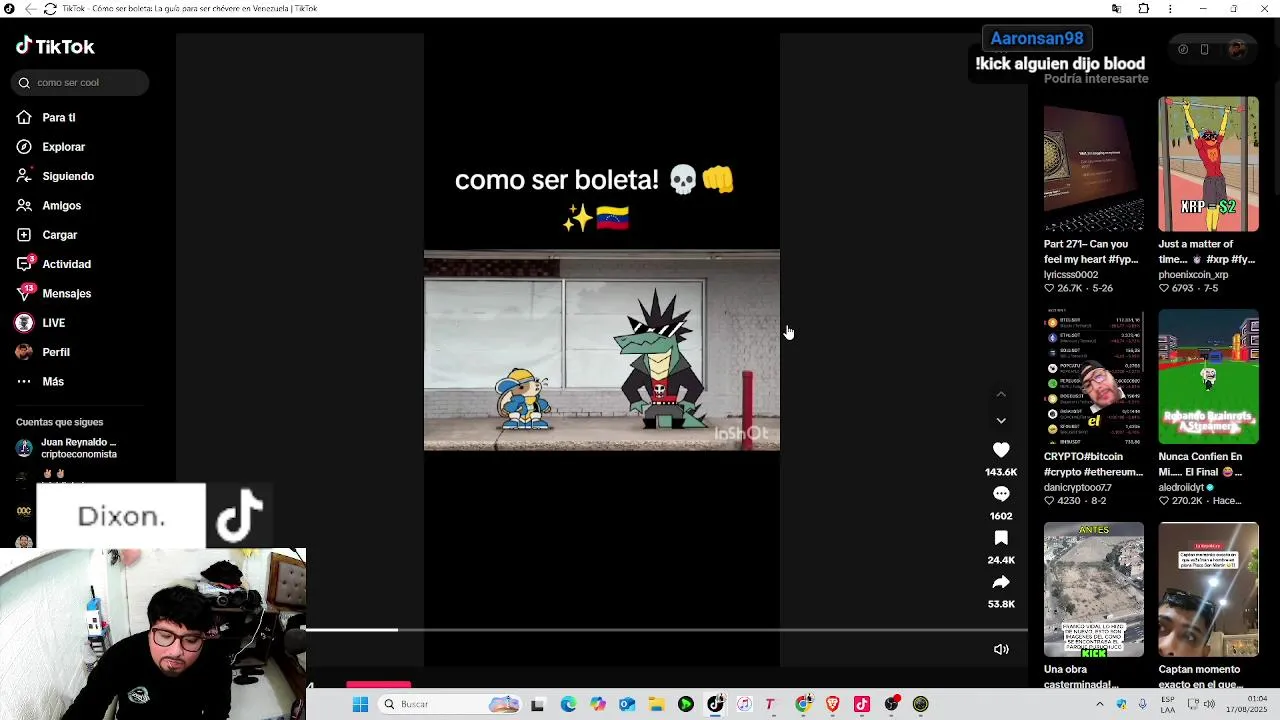Click the Para ti home icon
Screen dimensions: 1280x720
24,117
